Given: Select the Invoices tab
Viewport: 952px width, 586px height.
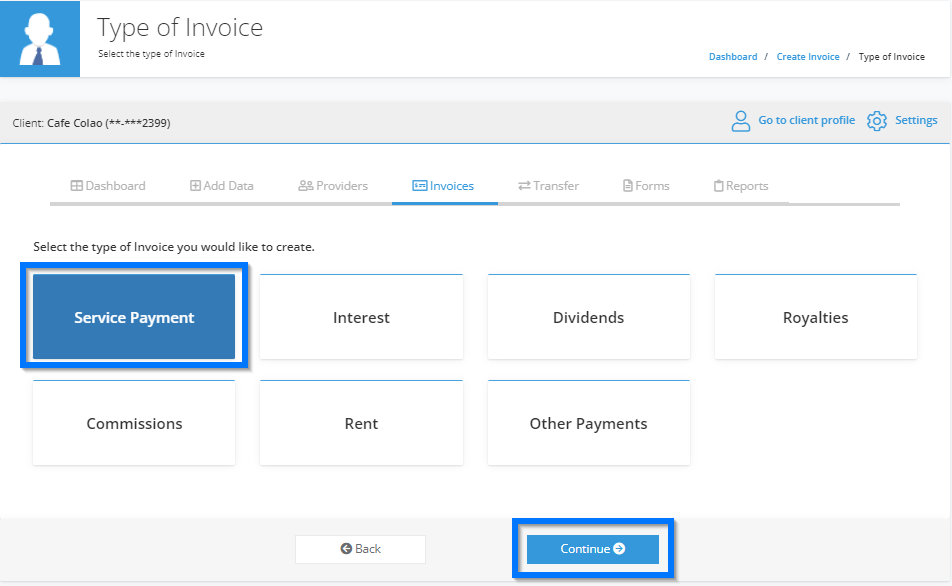Looking at the screenshot, I should (x=443, y=186).
